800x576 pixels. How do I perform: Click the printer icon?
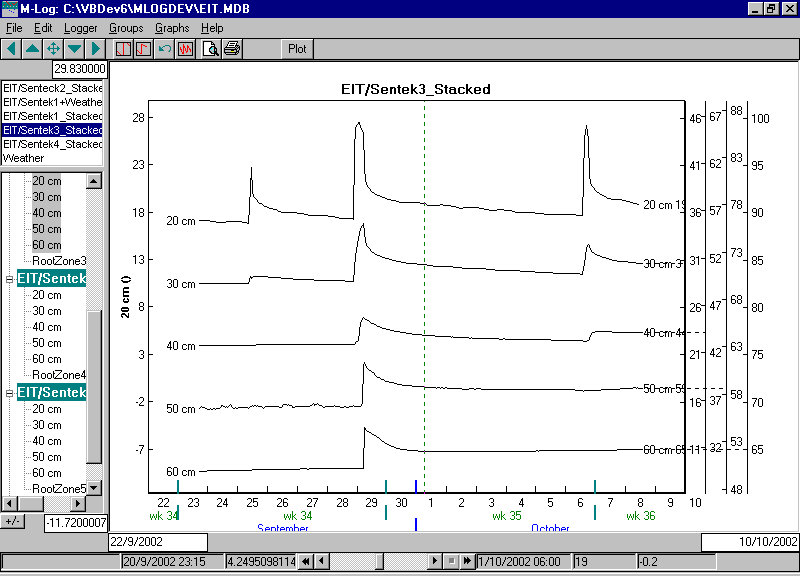coord(232,48)
